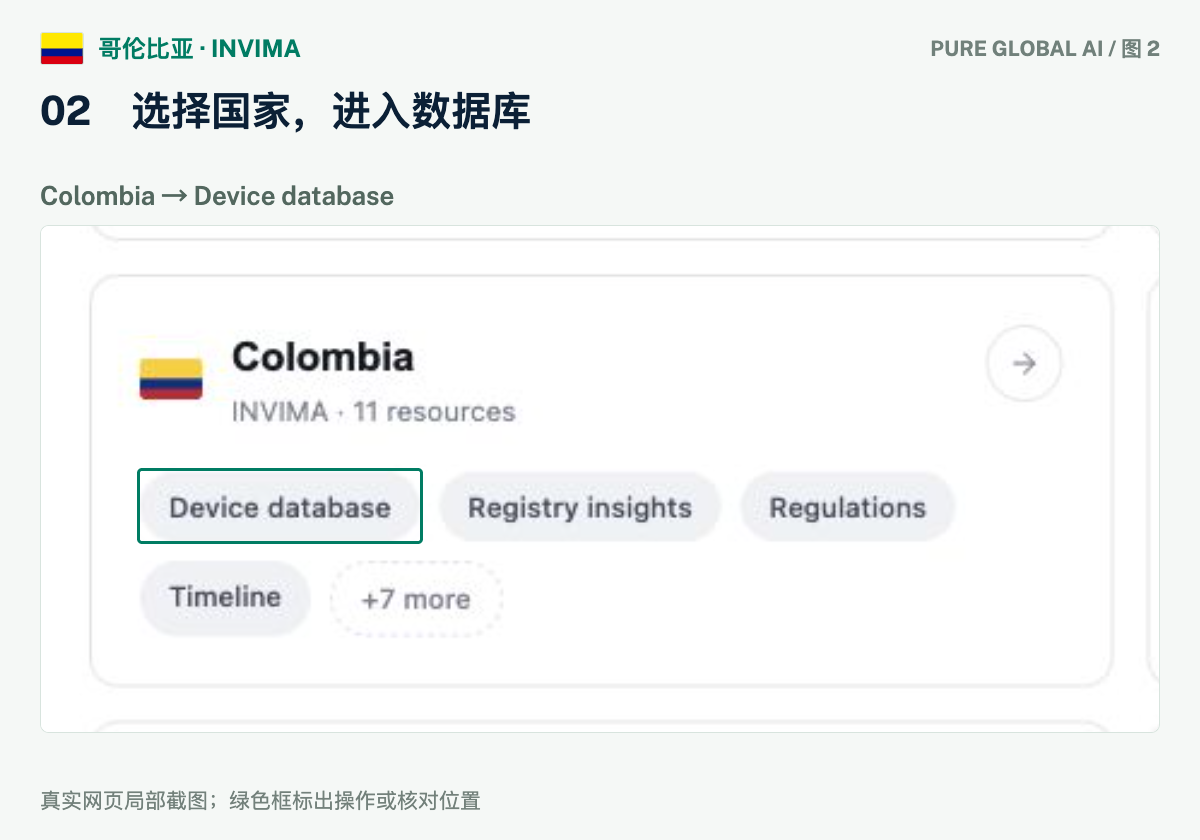The width and height of the screenshot is (1200, 840).
Task: Click the 哥伦比亚 · INVIMA header label
Action: 200,48
